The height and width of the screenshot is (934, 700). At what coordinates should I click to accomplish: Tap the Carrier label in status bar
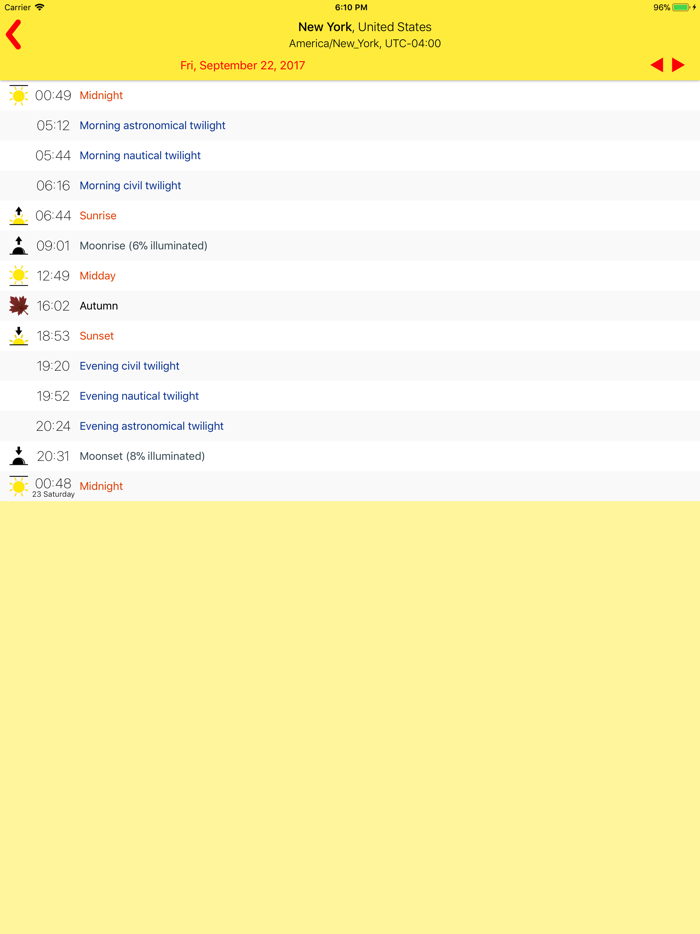(x=17, y=8)
